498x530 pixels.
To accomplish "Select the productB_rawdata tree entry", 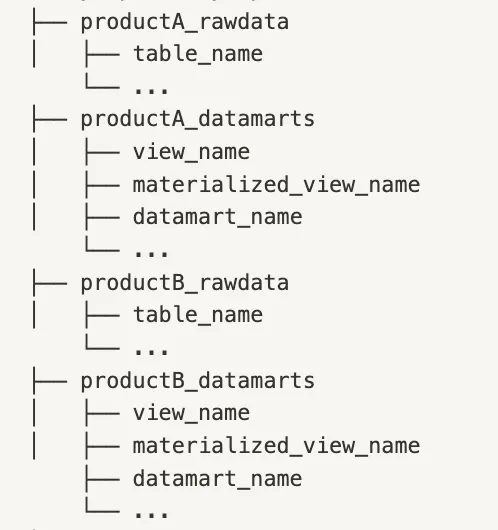I will pyautogui.click(x=185, y=283).
